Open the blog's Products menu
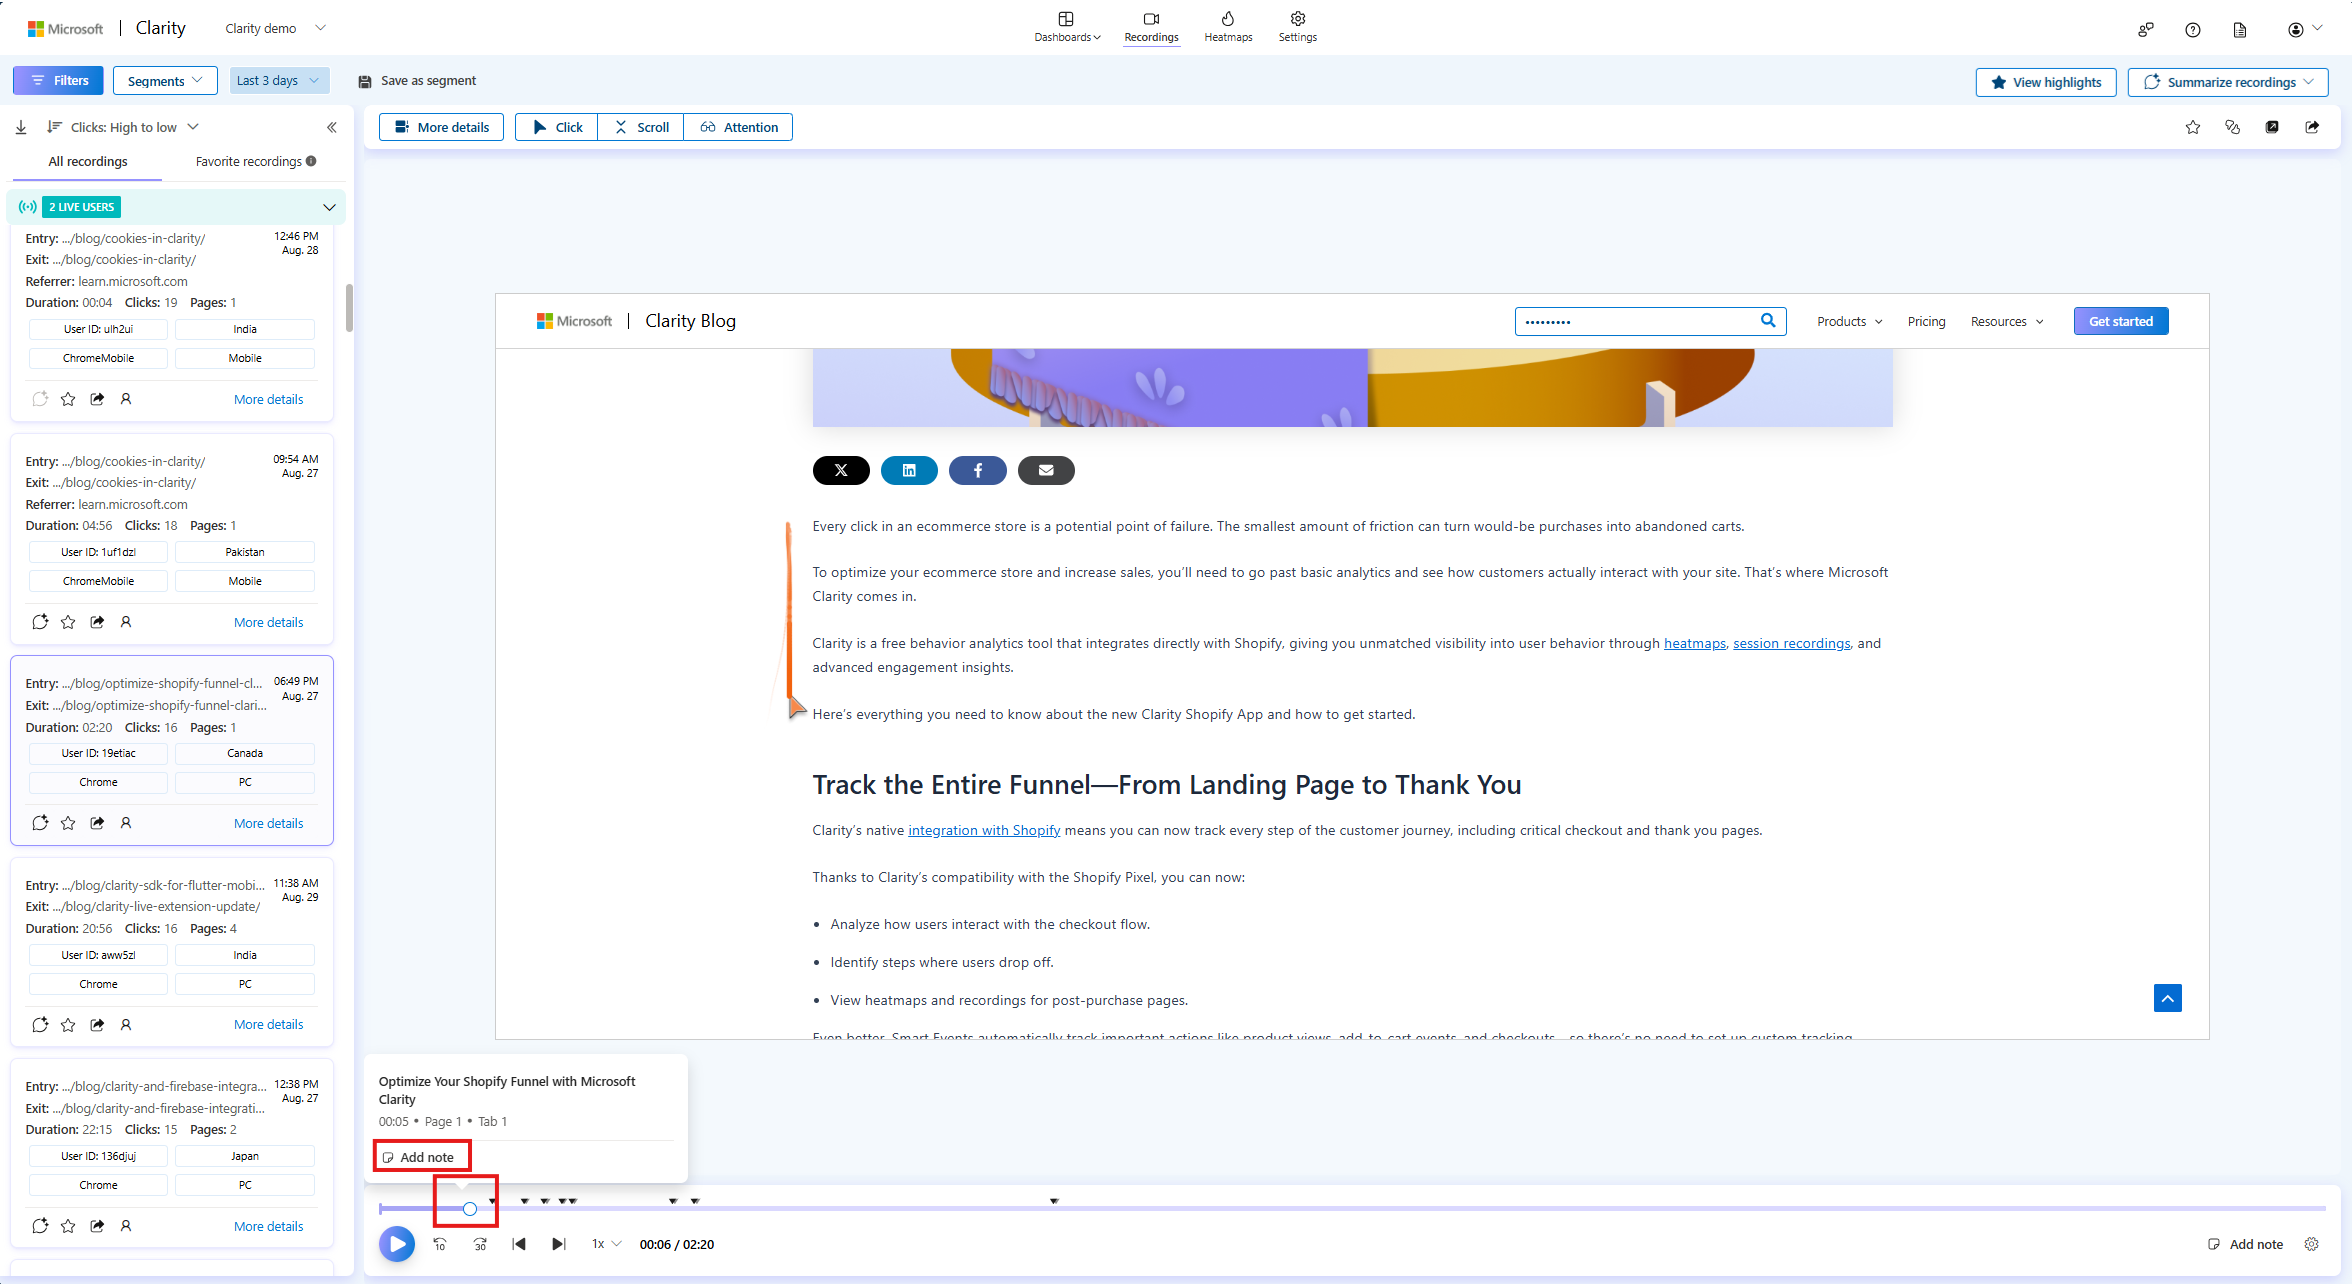The height and width of the screenshot is (1284, 2352). [1850, 321]
